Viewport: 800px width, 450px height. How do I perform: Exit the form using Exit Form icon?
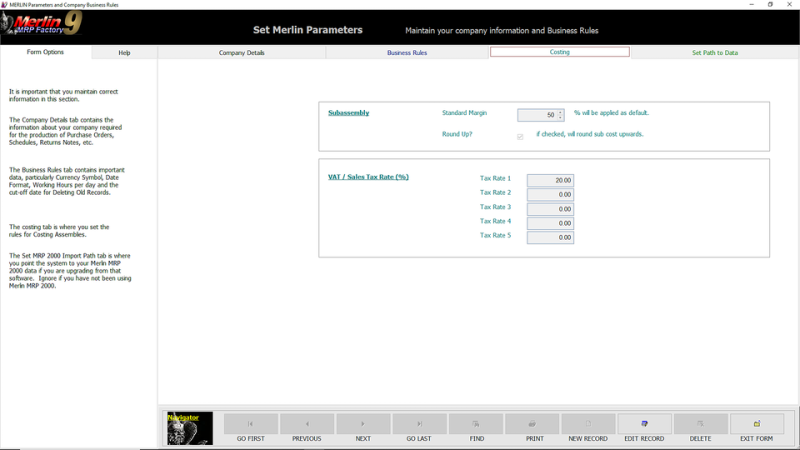coord(757,424)
